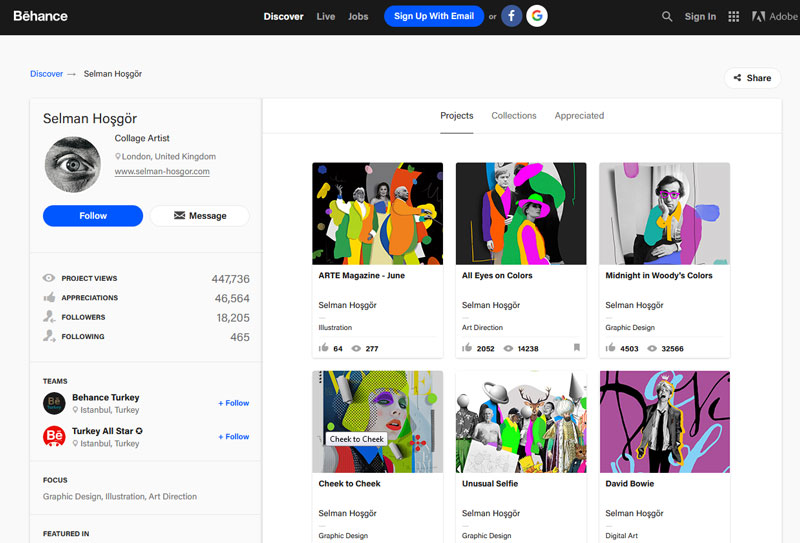
Task: Click the All Eyes on Colors title
Action: (x=497, y=276)
